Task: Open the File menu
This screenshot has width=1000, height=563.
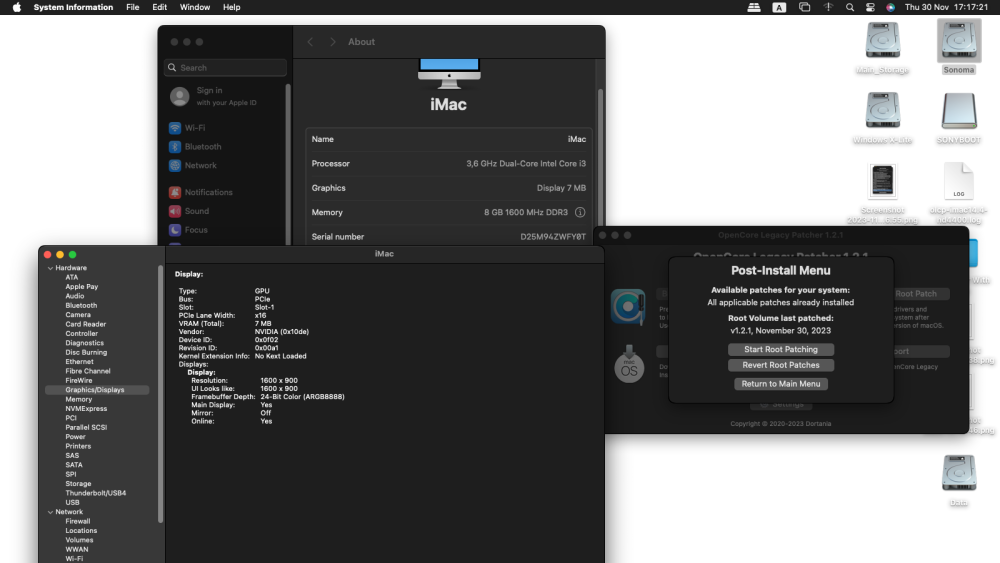Action: [133, 7]
